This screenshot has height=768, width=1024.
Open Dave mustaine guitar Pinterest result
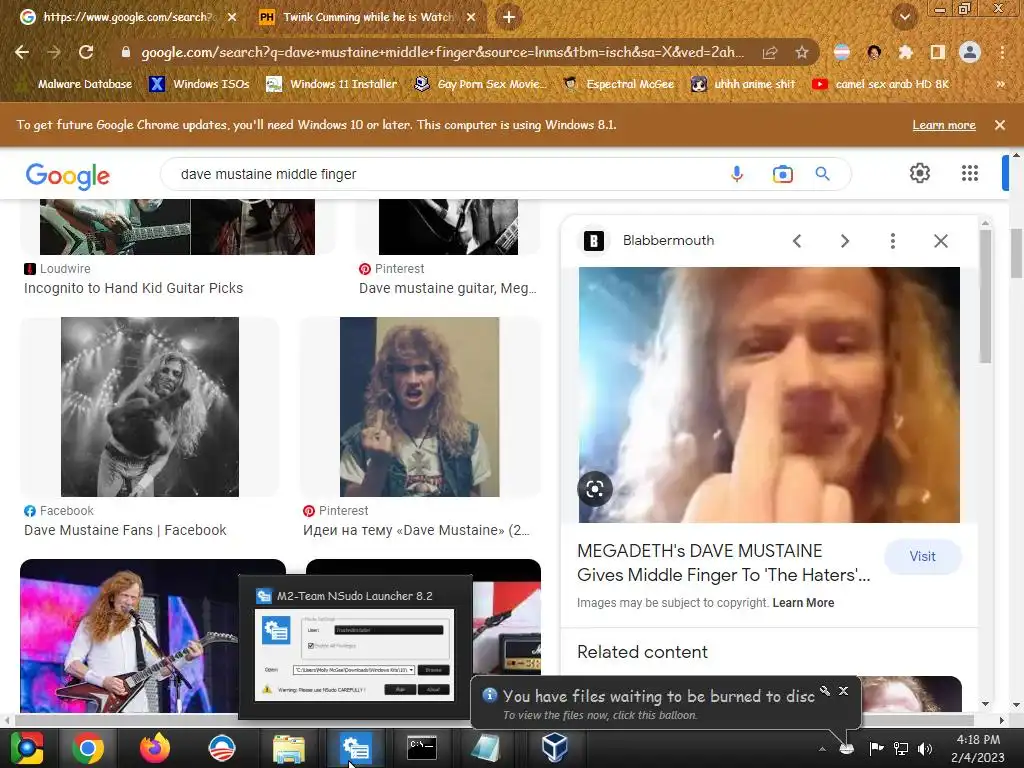pos(447,288)
